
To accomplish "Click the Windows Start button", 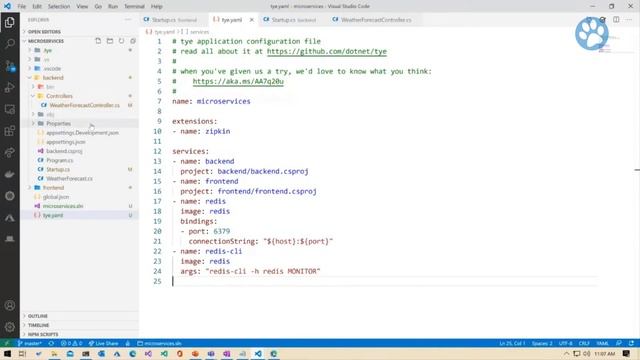I will 7,353.
